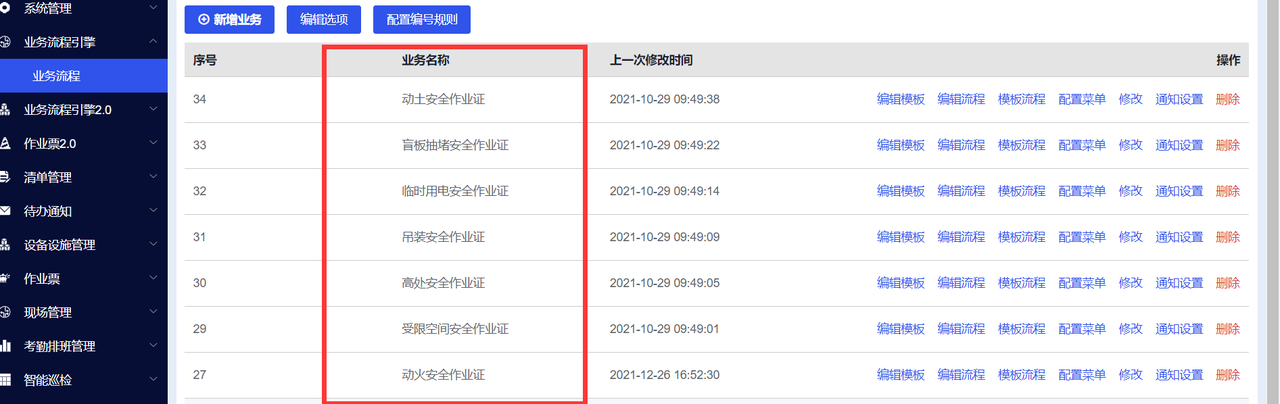Expand the 清单管理 chevron arrow

pos(152,177)
